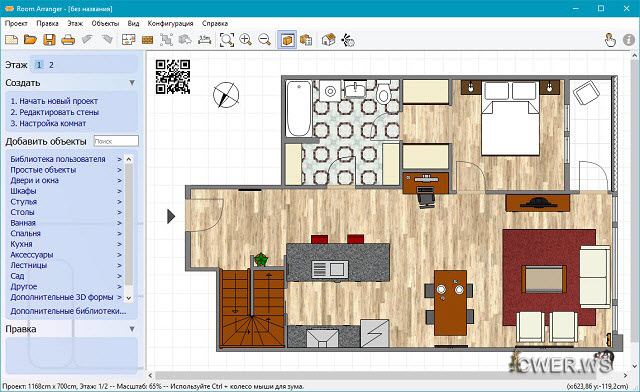640x392 pixels.
Task: Open the Этаж menu
Action: point(75,23)
